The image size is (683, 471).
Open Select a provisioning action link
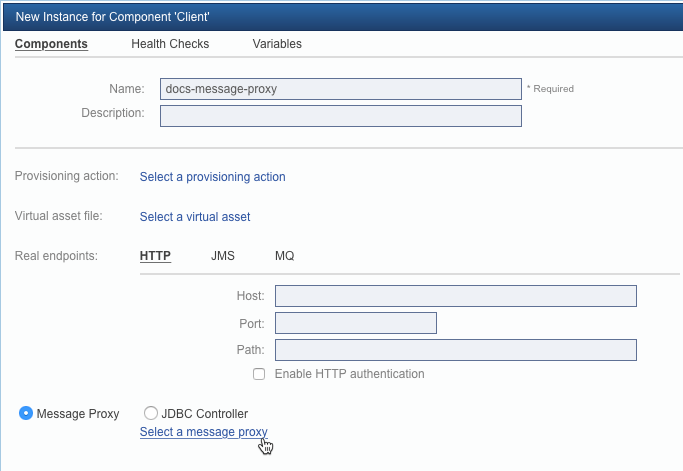[x=213, y=177]
